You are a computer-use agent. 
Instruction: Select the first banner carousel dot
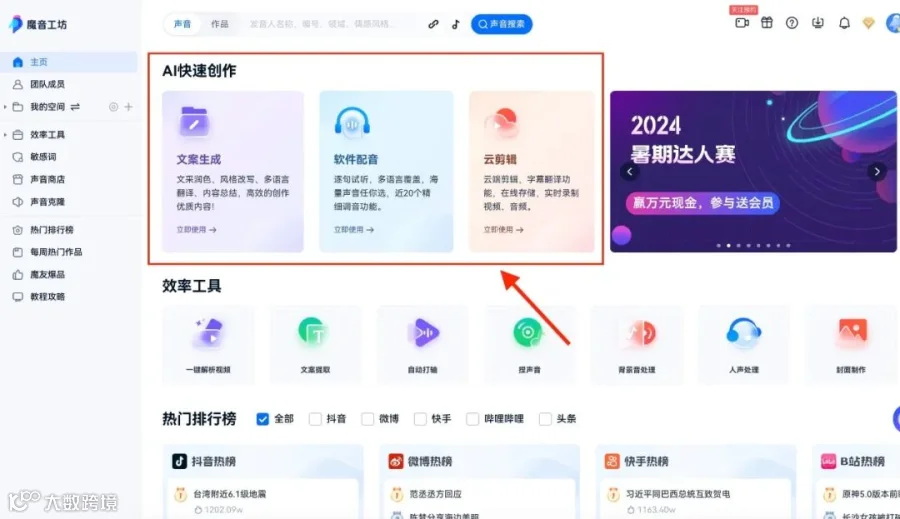point(719,245)
